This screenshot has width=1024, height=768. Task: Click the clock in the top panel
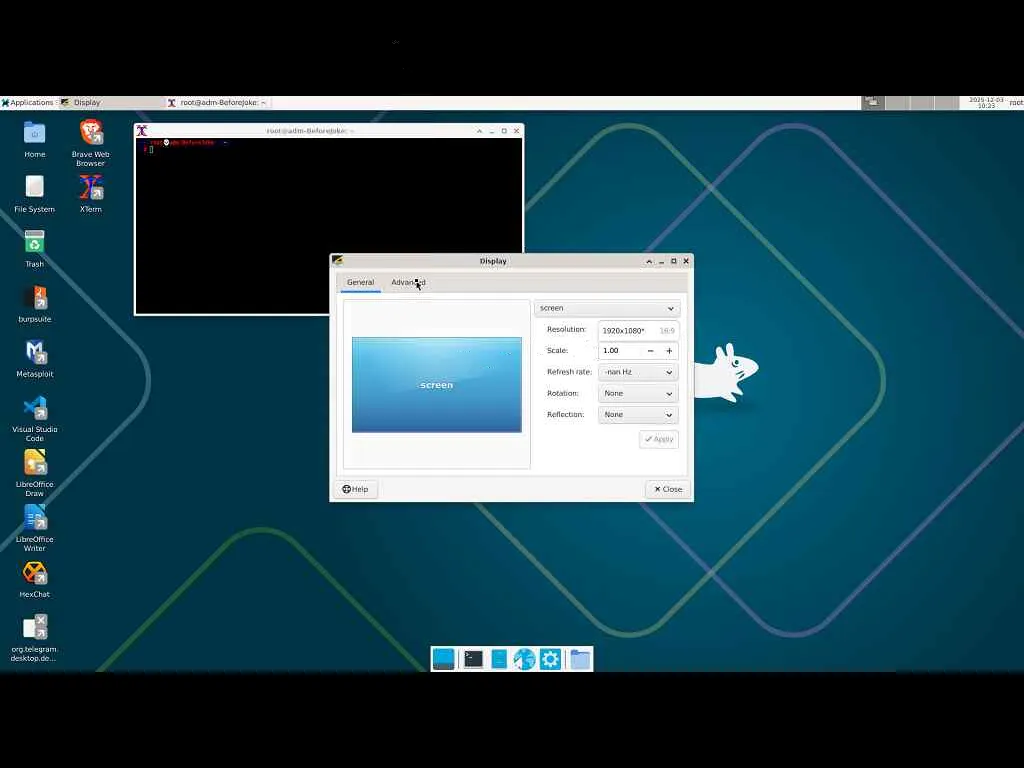click(986, 103)
